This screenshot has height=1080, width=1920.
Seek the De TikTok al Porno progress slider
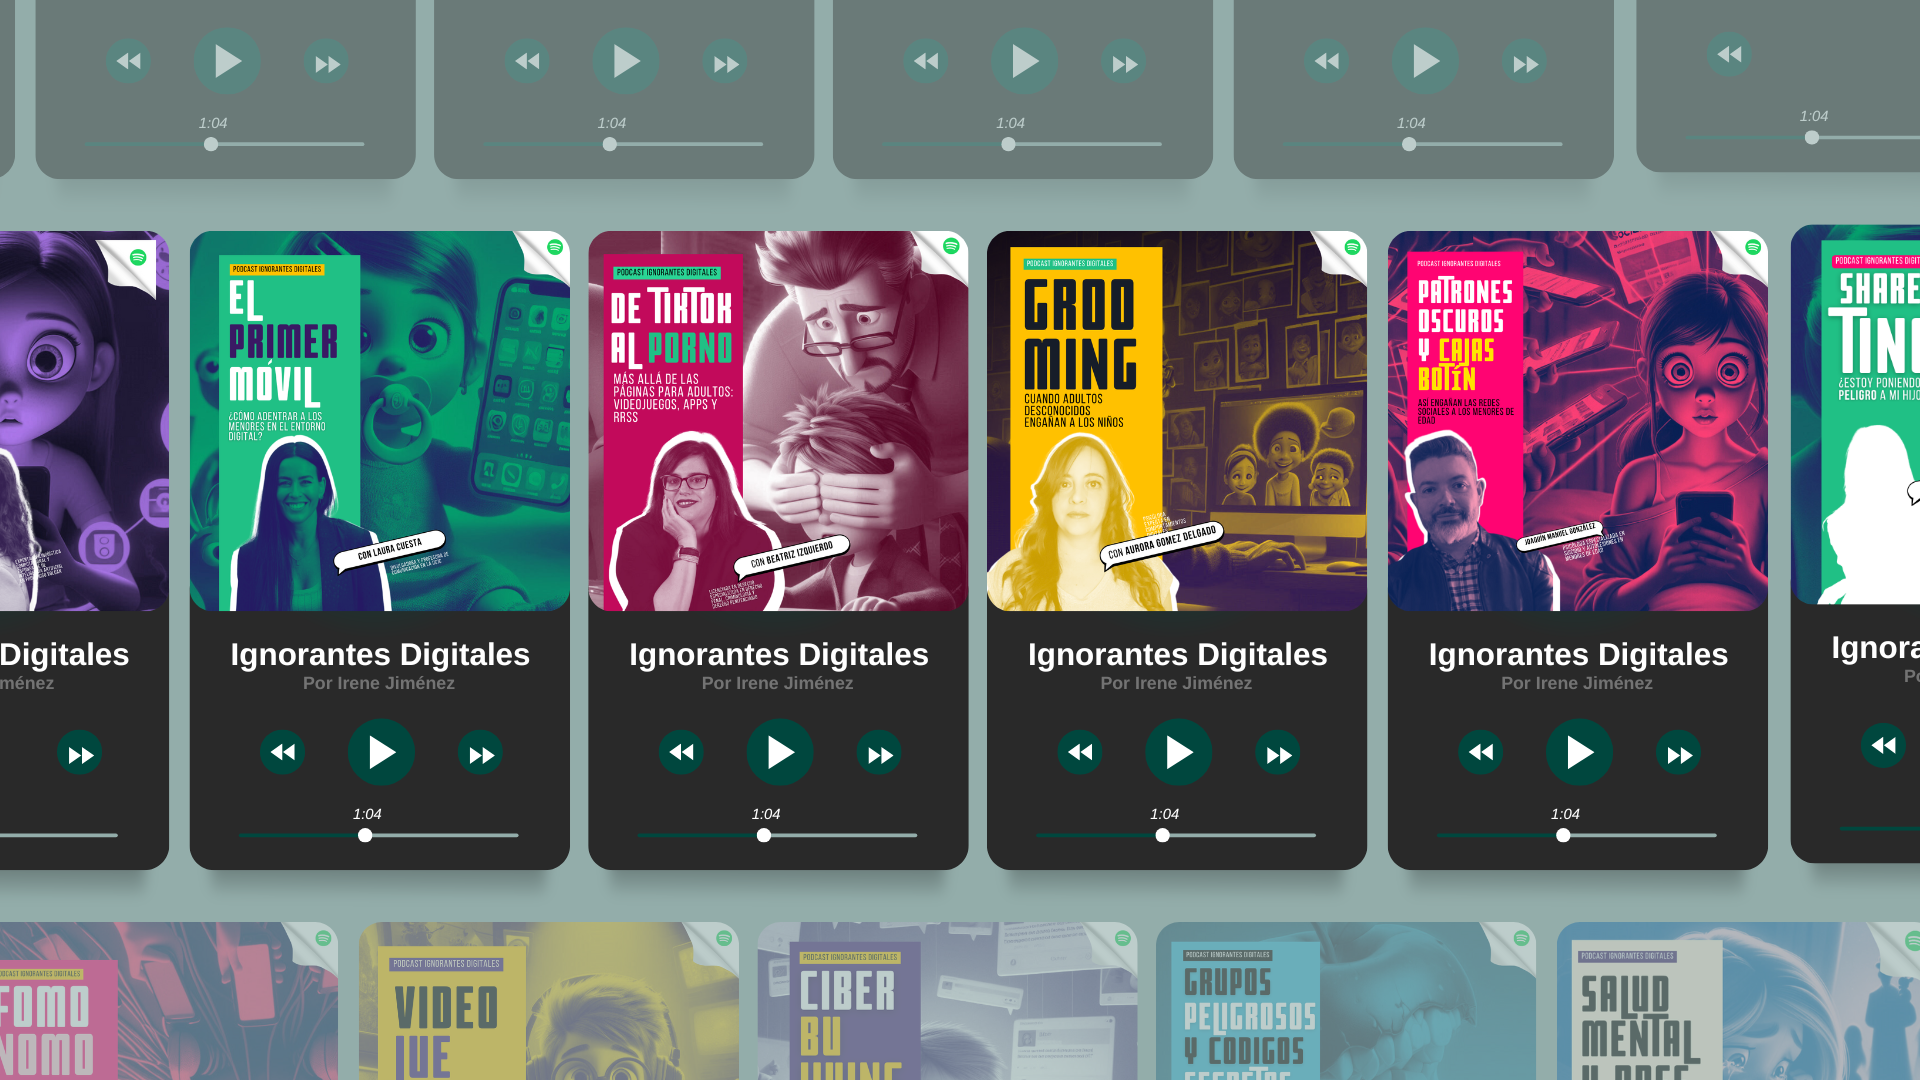pos(778,835)
